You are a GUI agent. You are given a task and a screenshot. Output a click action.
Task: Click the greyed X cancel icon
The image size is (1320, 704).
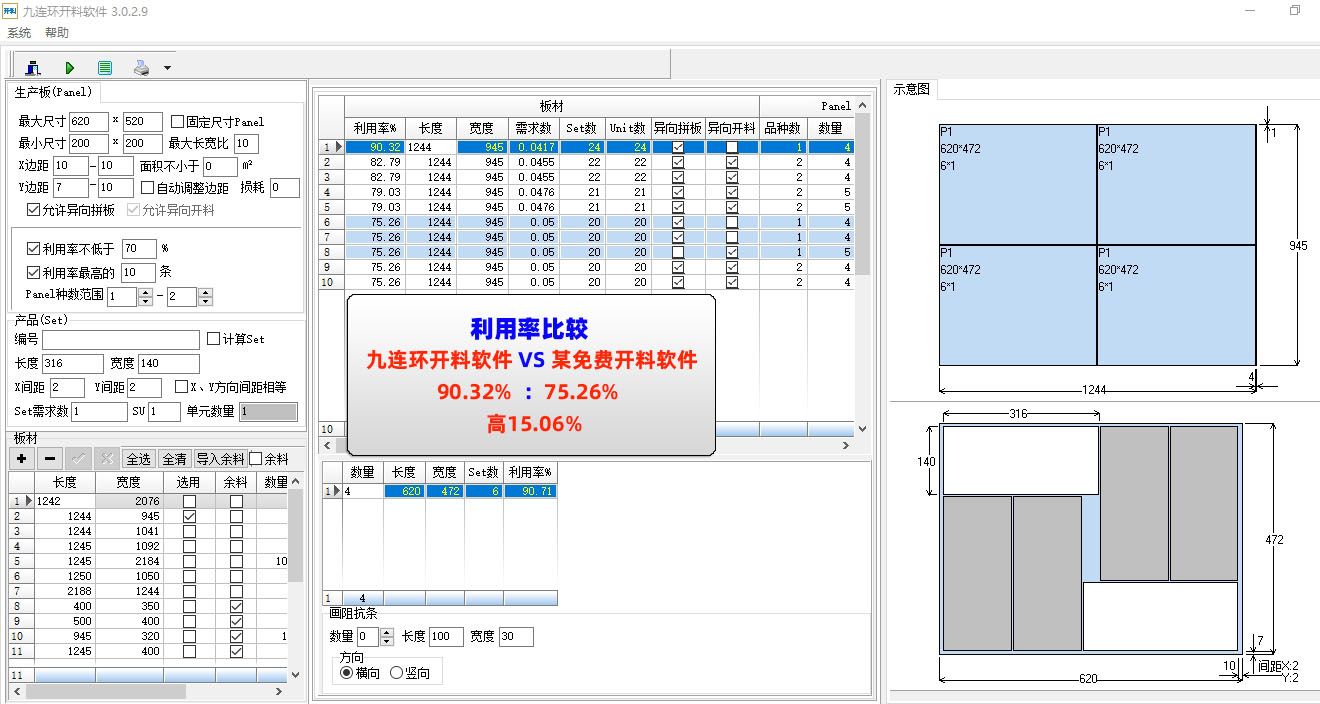(x=106, y=458)
